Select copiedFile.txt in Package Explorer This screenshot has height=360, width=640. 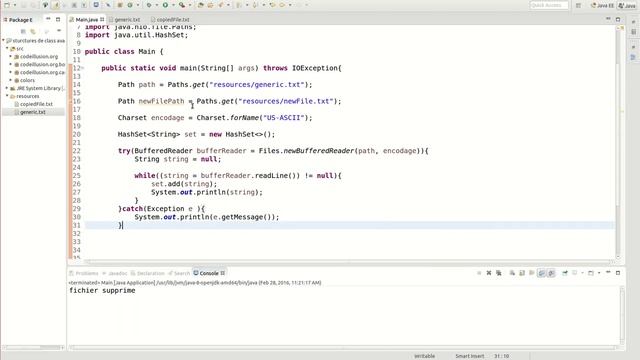click(36, 104)
